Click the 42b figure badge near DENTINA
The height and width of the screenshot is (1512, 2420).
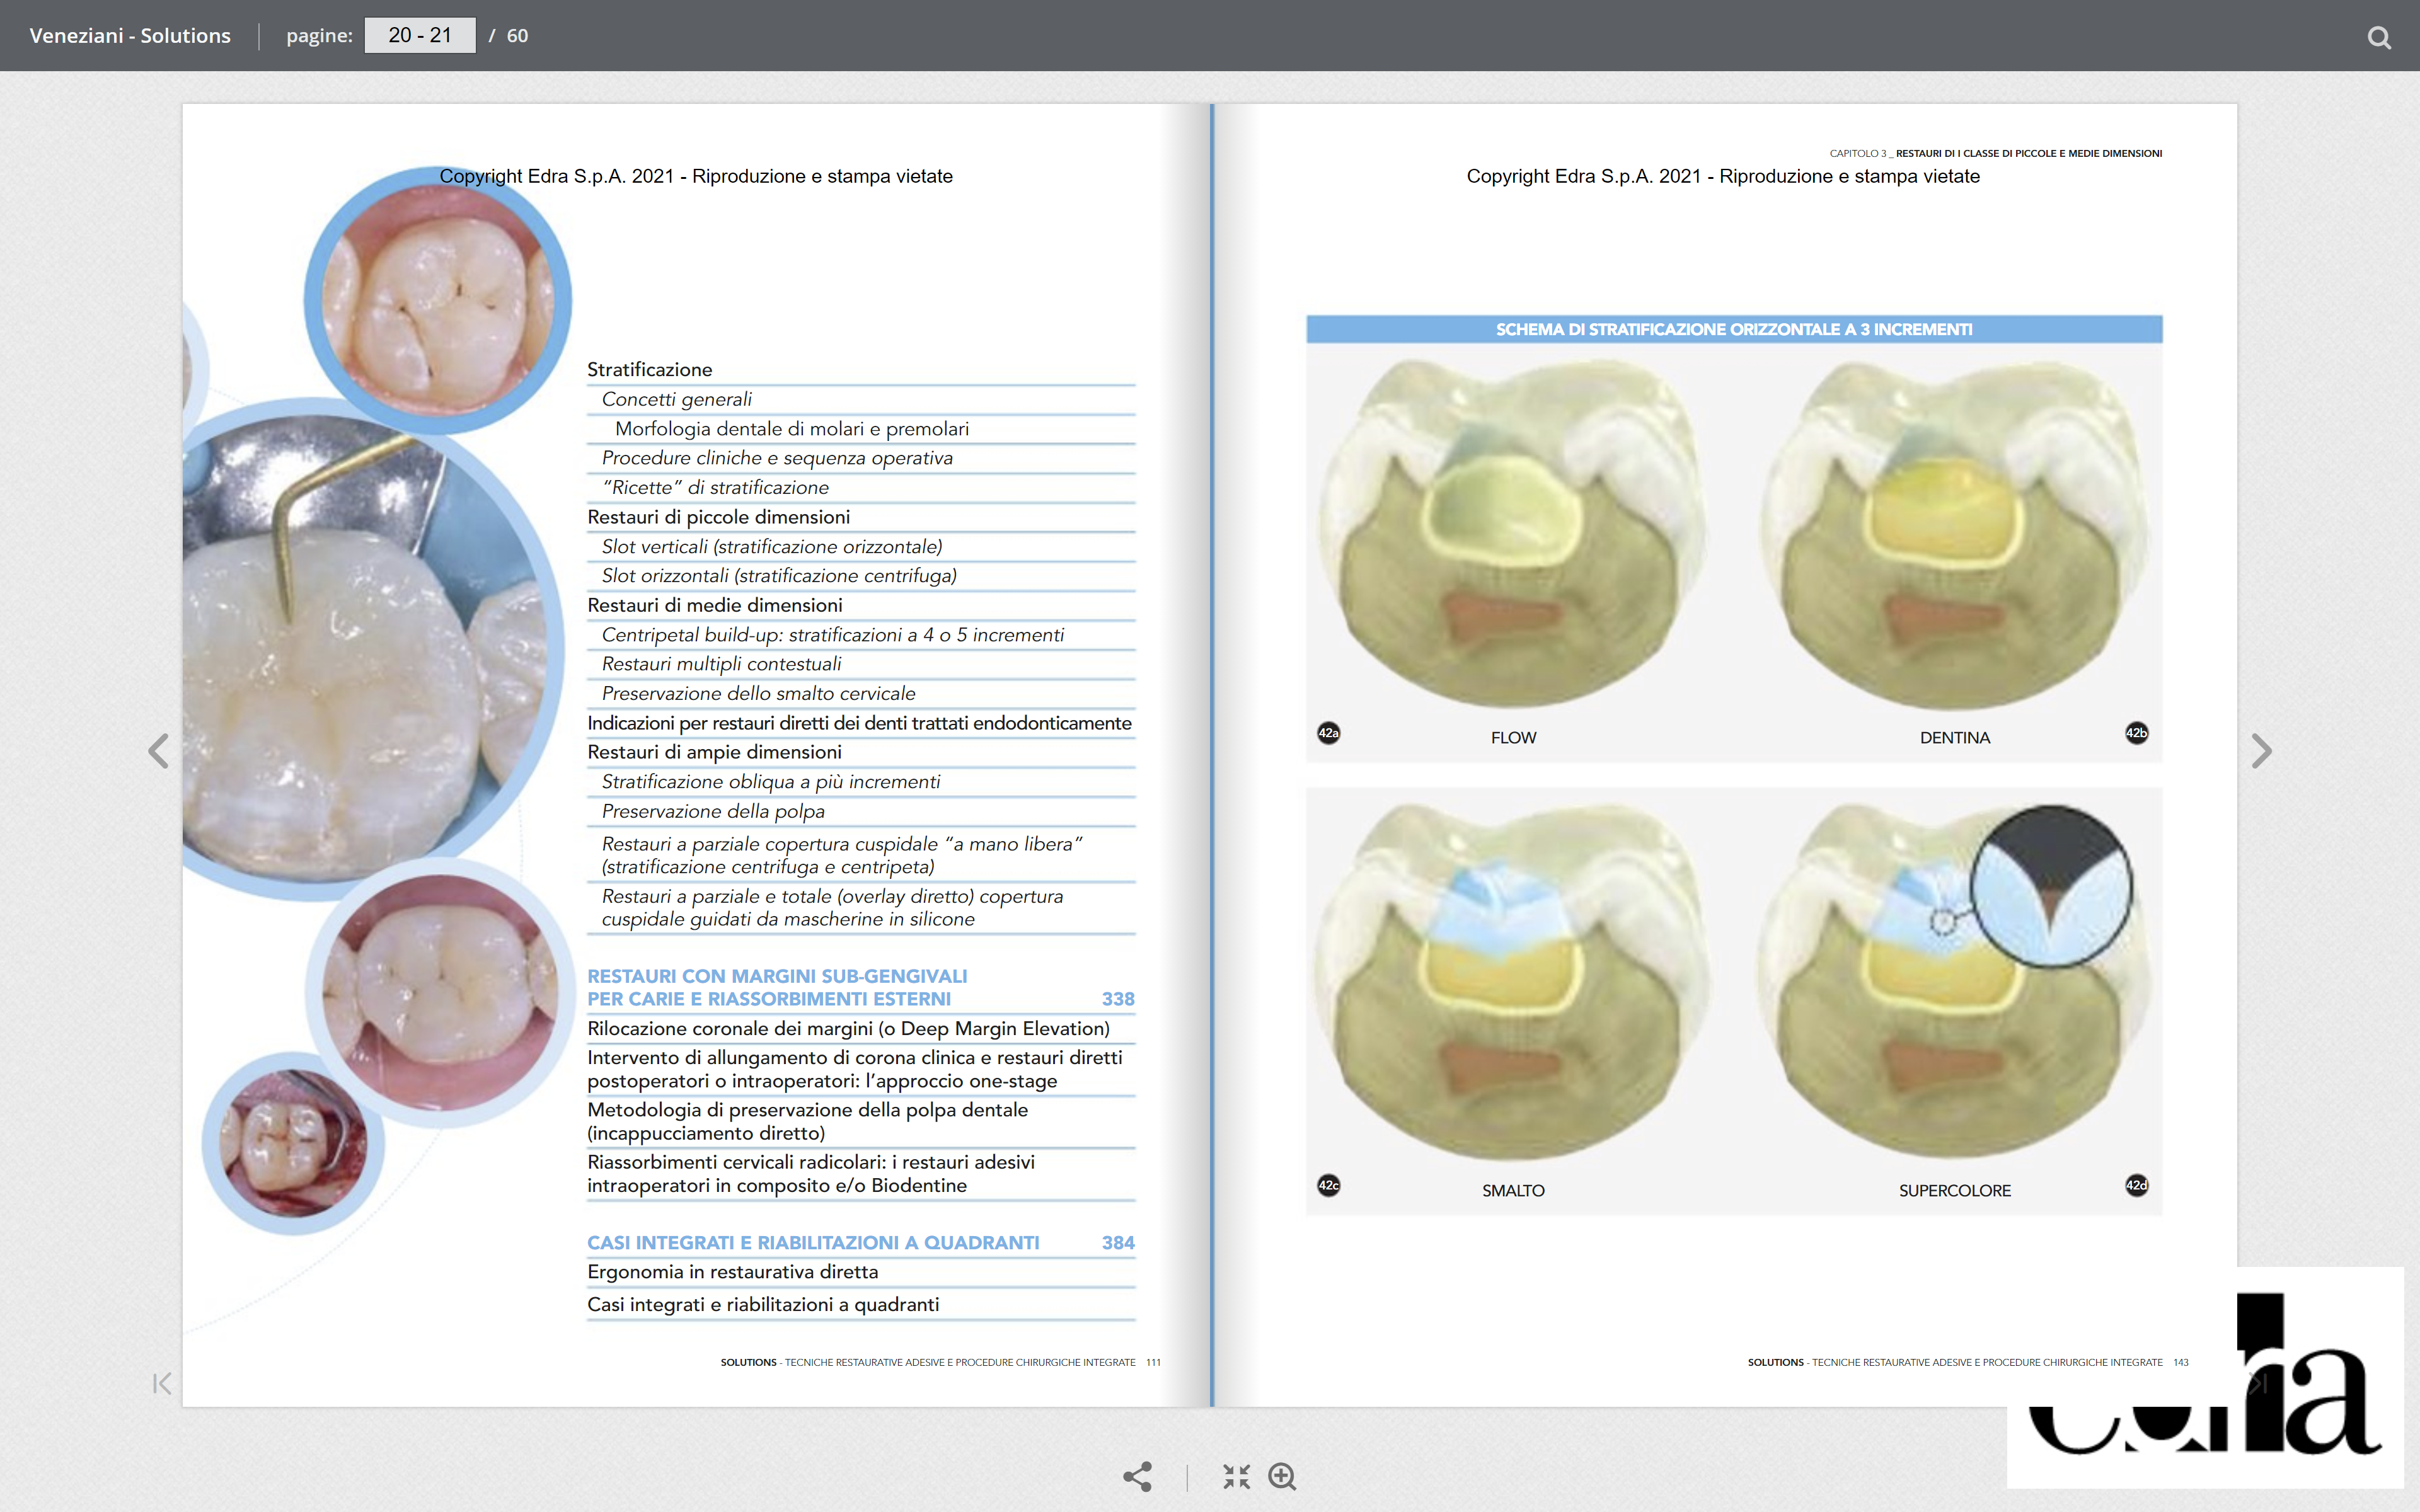2136,733
